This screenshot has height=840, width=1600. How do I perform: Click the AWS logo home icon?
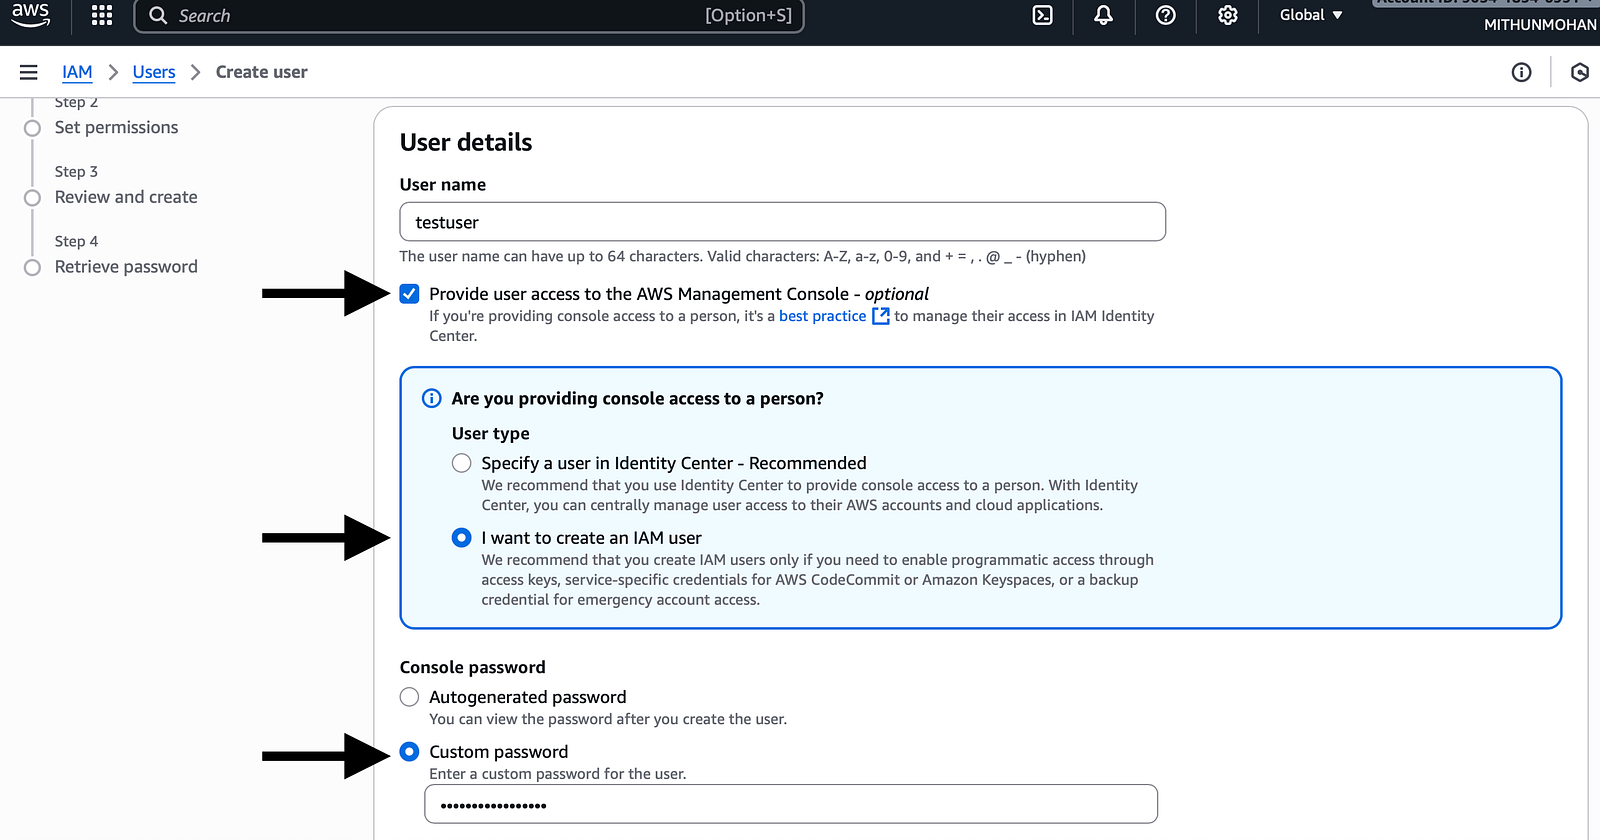[x=30, y=15]
